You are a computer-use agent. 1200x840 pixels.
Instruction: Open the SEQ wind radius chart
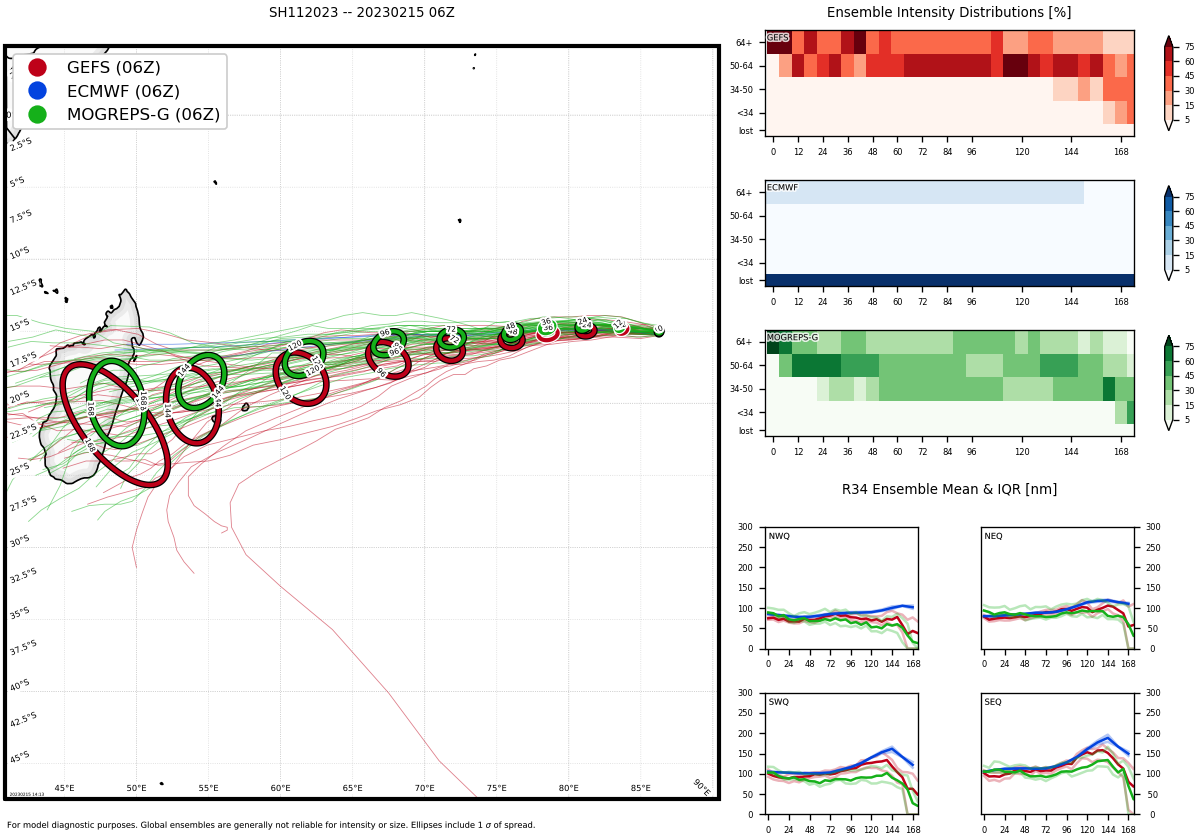point(1057,754)
